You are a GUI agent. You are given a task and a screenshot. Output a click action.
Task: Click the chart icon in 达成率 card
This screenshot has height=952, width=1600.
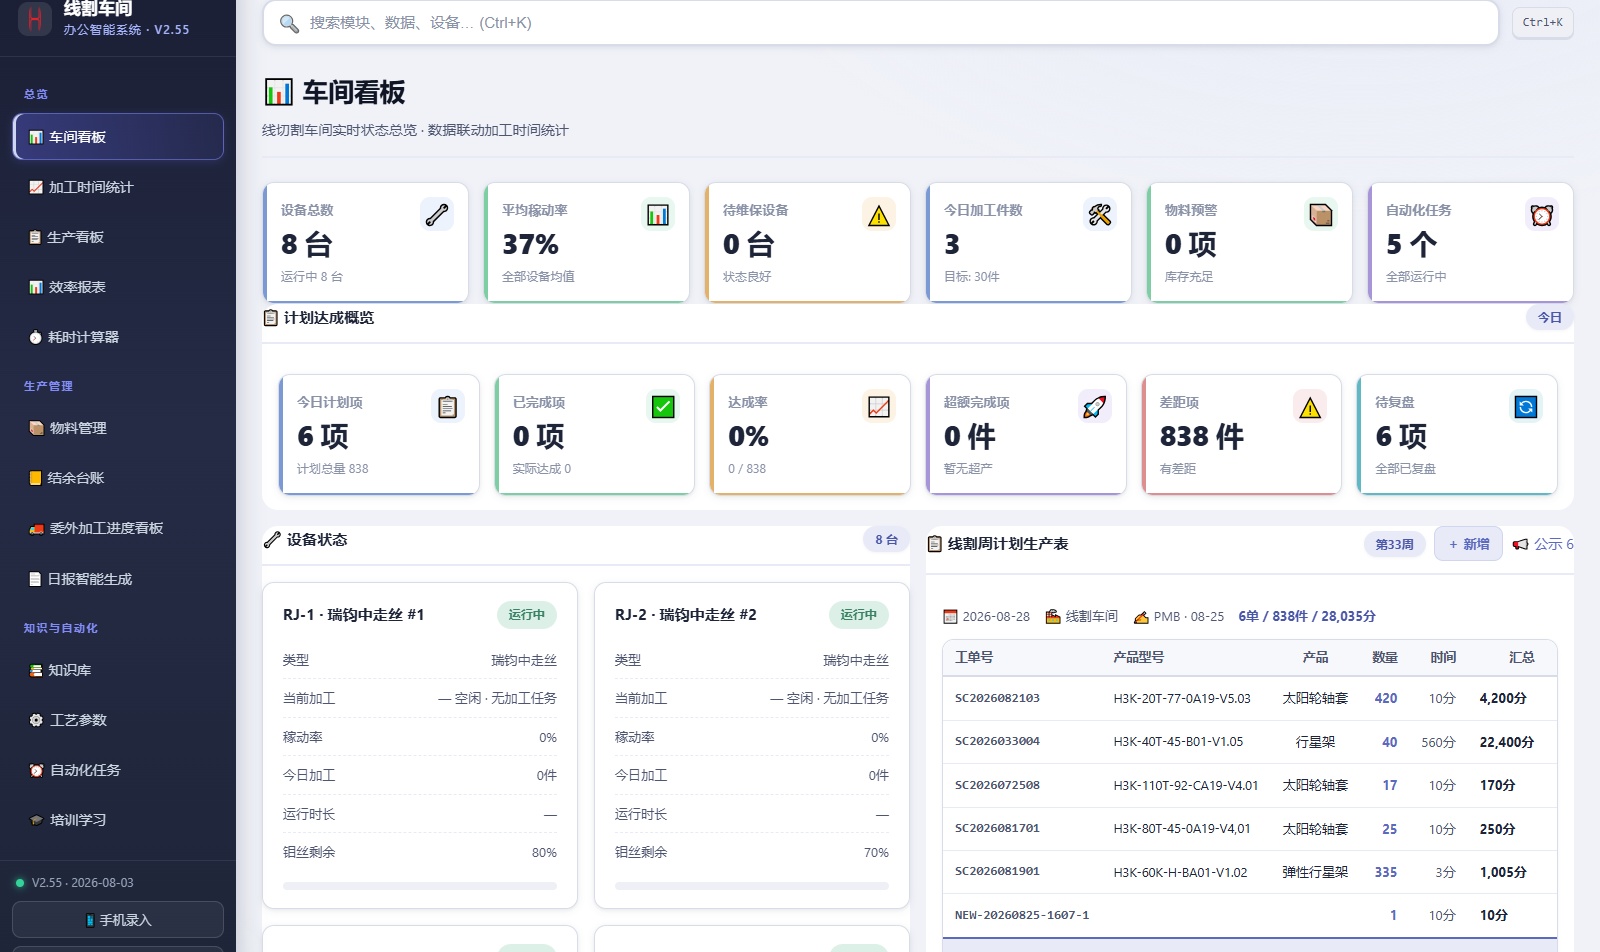pos(879,406)
